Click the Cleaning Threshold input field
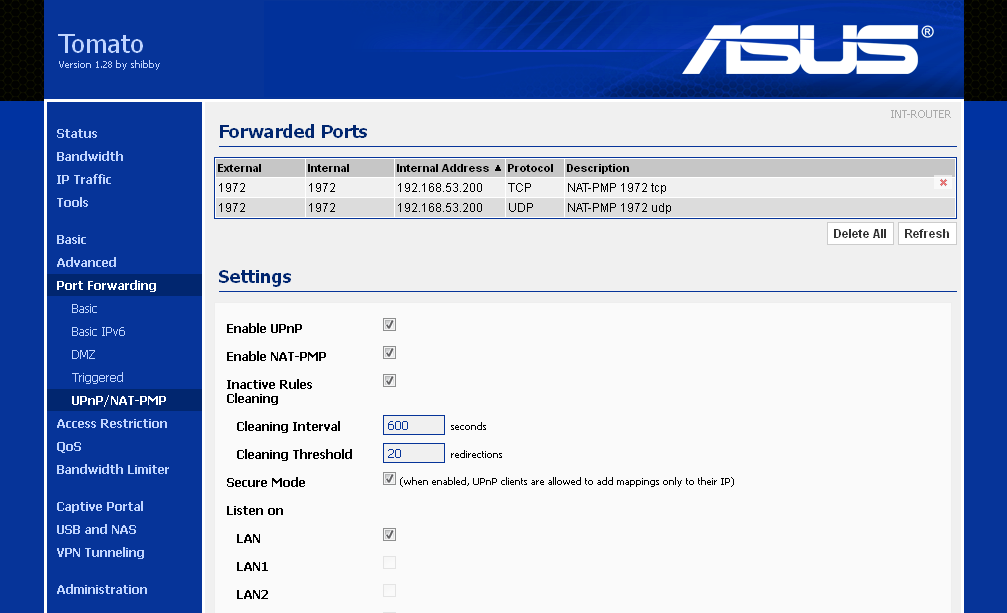 pyautogui.click(x=414, y=454)
